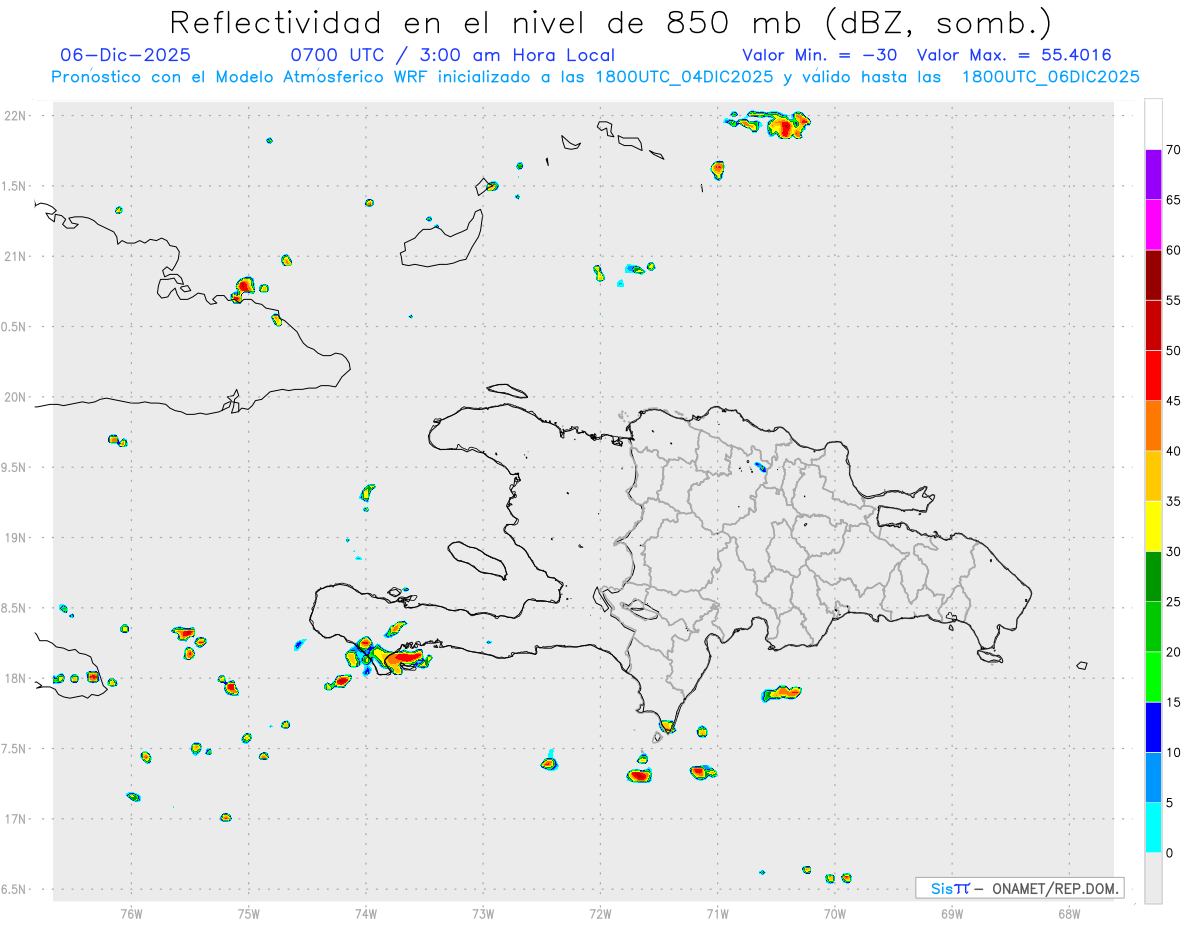The image size is (1200, 927).
Task: Click the colorbar label '15'
Action: coord(1173,702)
